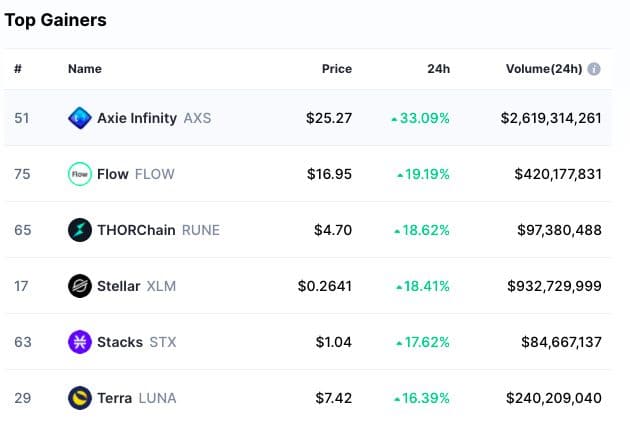Click the Stacks coin logo
630x421 pixels.
pyautogui.click(x=80, y=342)
